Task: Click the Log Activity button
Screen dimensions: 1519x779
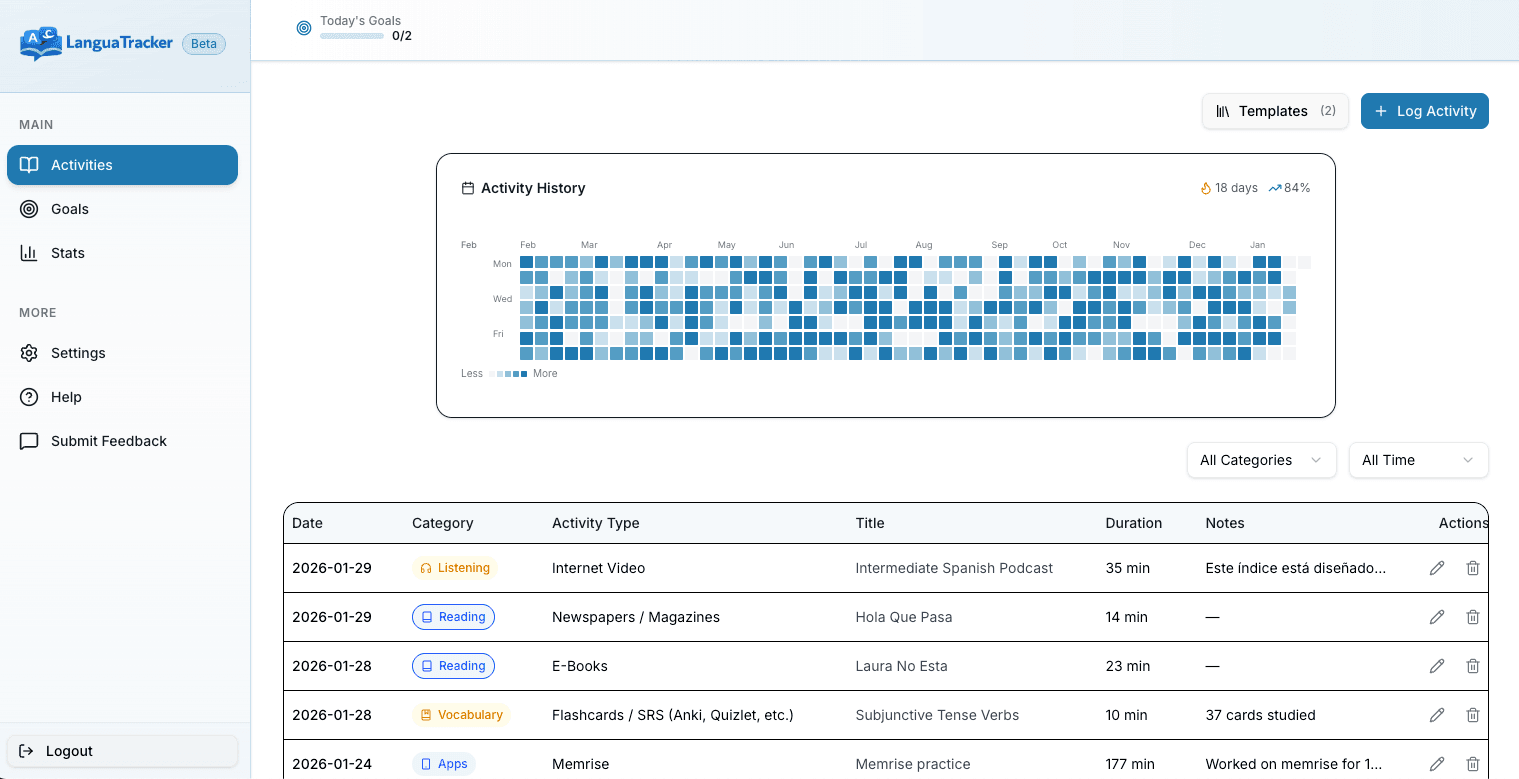Action: pos(1424,111)
